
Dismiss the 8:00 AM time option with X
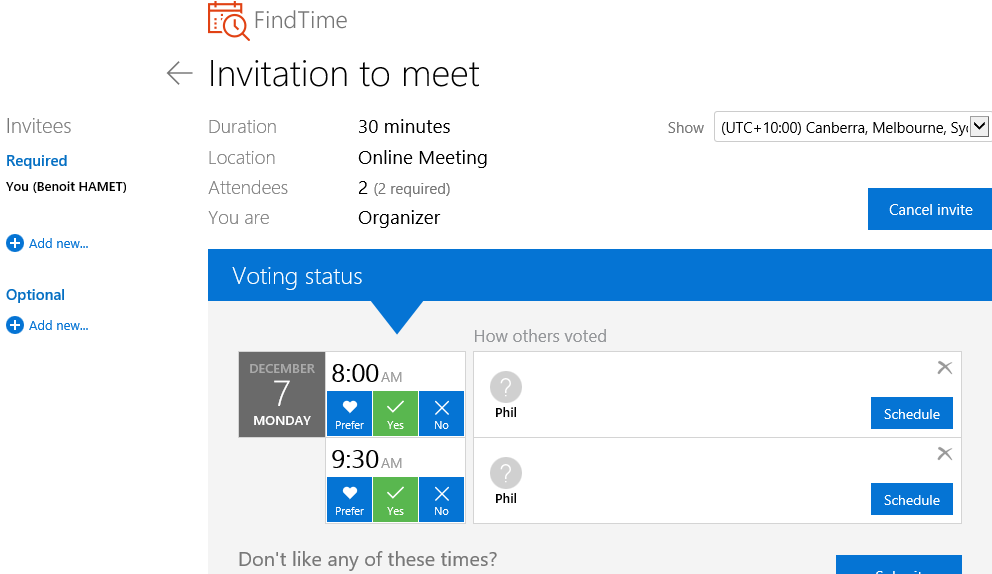(x=944, y=368)
